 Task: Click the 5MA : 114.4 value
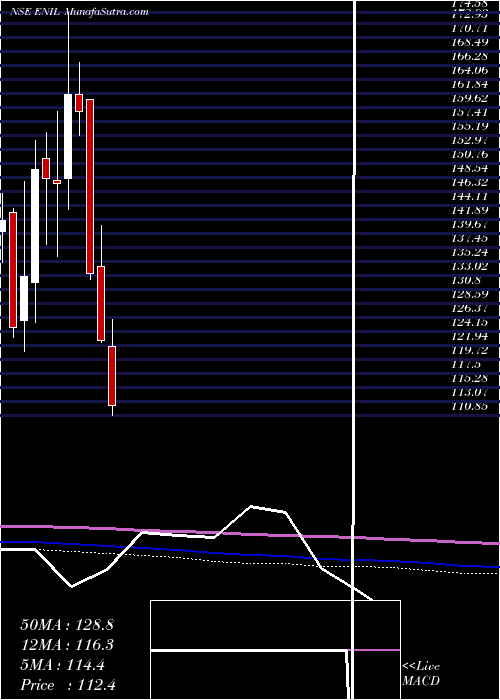tap(62, 665)
